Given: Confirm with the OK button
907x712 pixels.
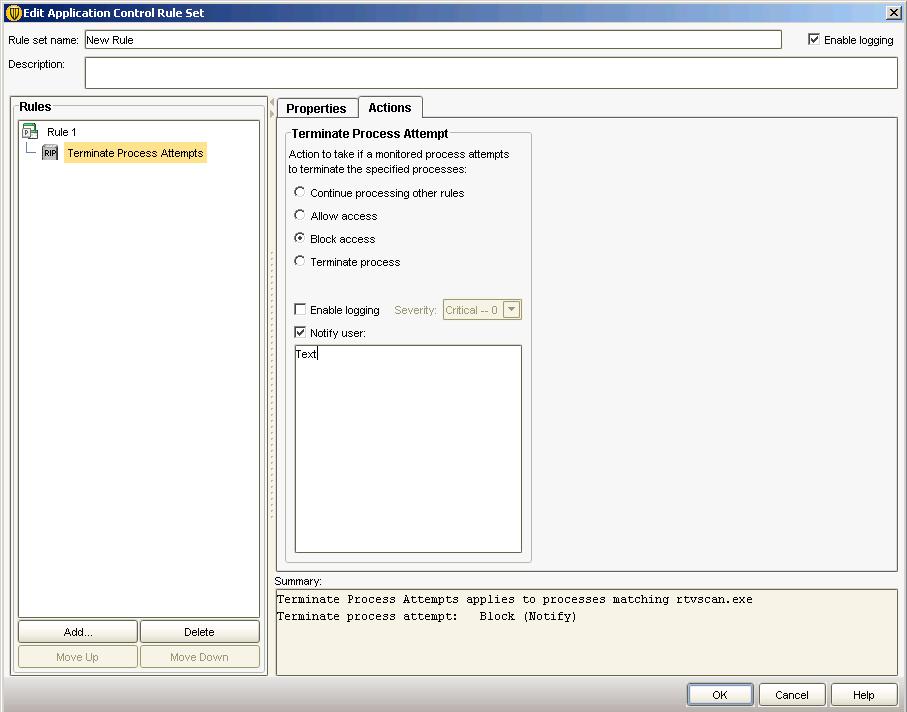Looking at the screenshot, I should pyautogui.click(x=720, y=695).
